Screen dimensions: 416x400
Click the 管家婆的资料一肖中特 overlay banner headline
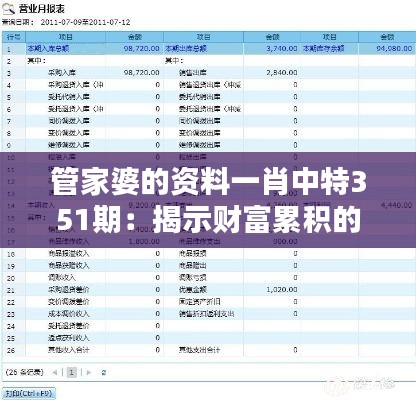coord(209,200)
